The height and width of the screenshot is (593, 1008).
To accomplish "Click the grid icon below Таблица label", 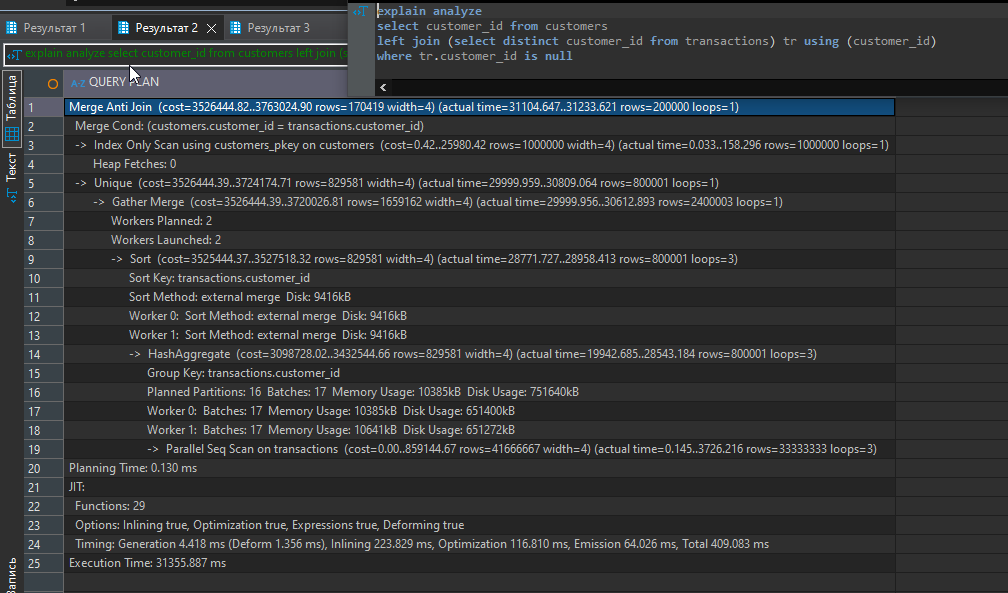I will click(x=12, y=135).
